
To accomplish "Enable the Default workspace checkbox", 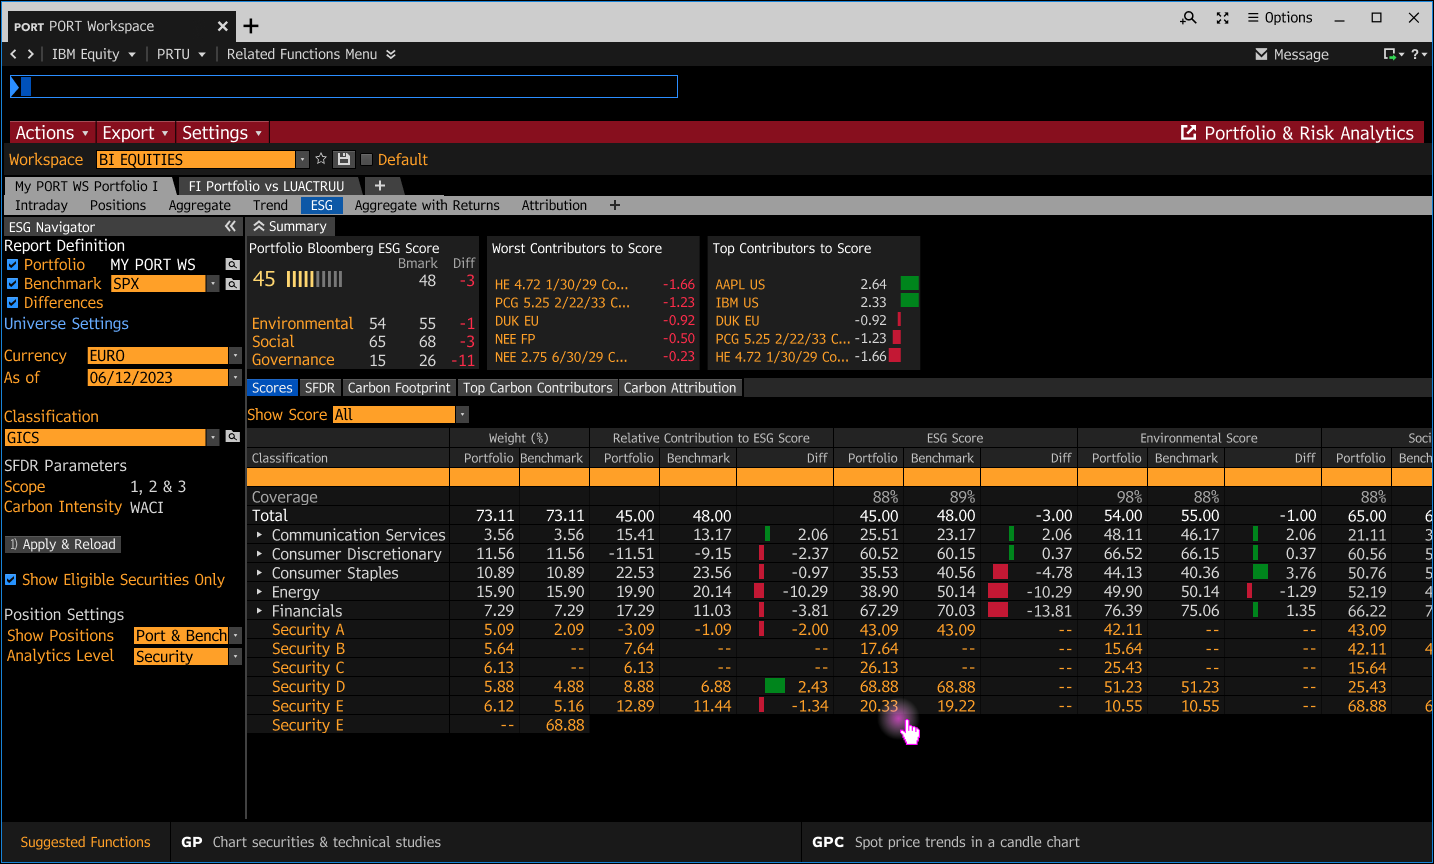I will (366, 159).
